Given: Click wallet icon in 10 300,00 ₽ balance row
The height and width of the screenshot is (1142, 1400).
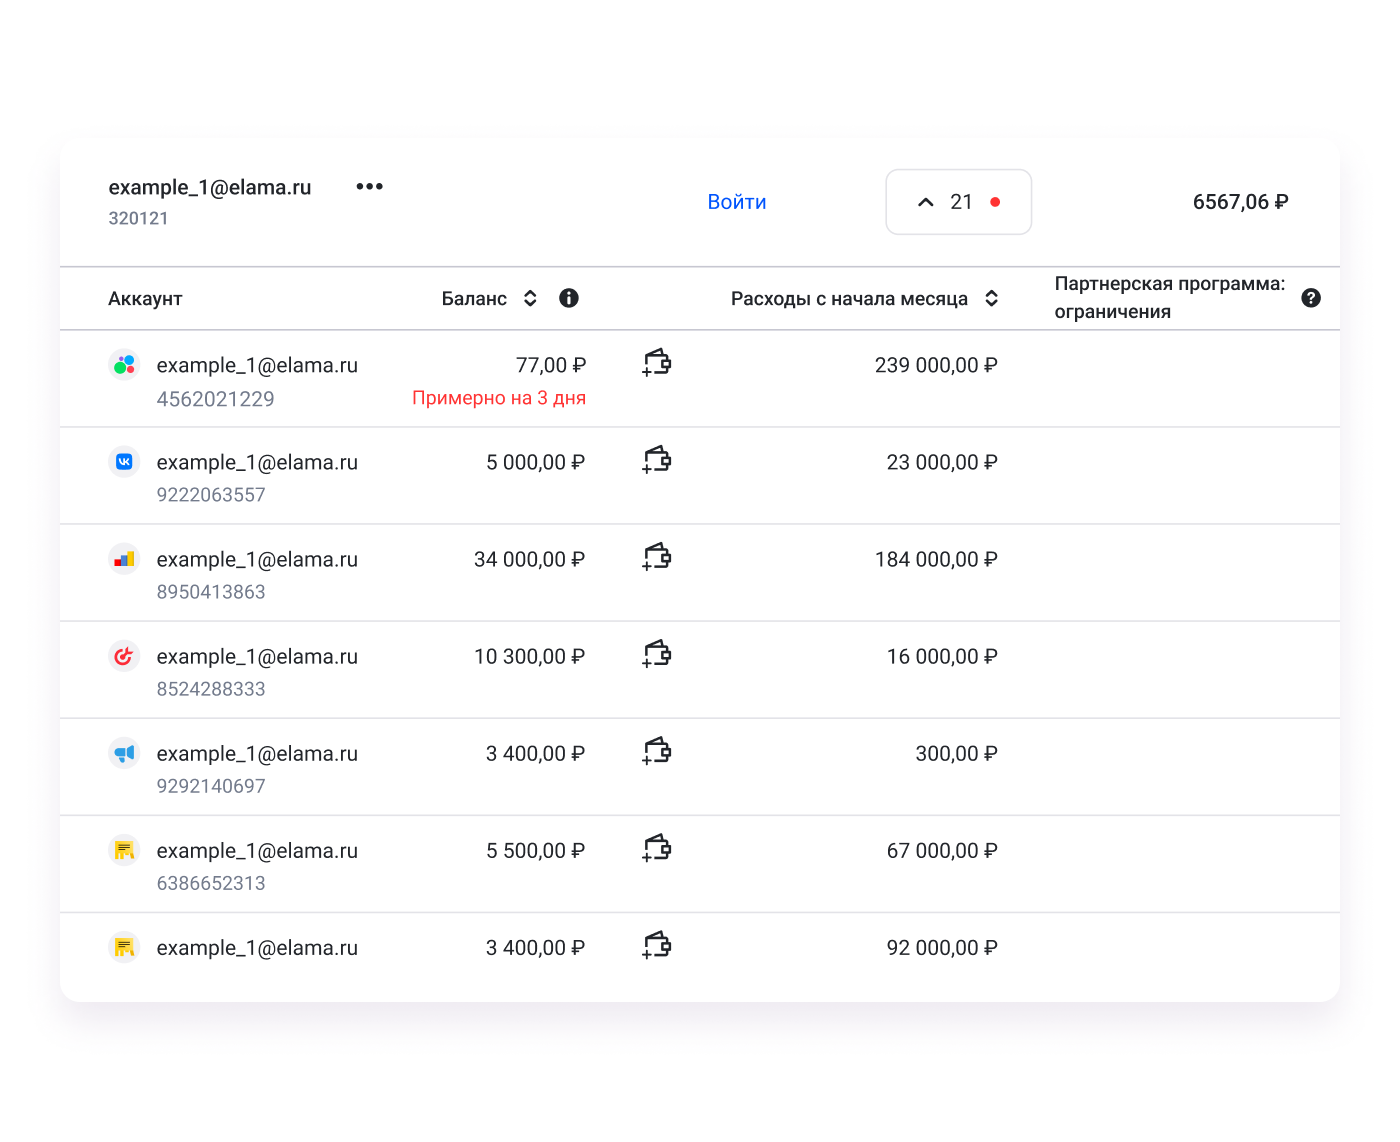Looking at the screenshot, I should (x=656, y=654).
